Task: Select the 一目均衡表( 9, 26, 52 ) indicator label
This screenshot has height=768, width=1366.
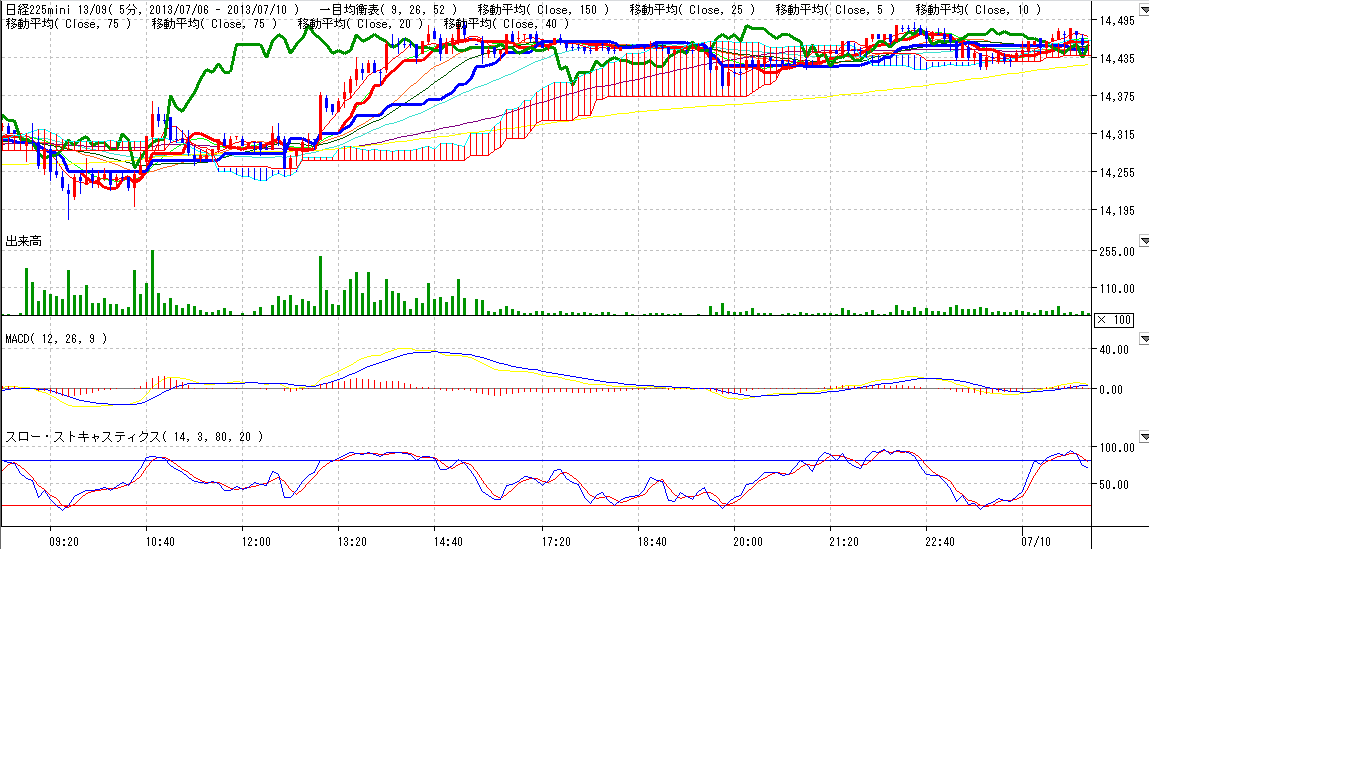Action: 387,10
